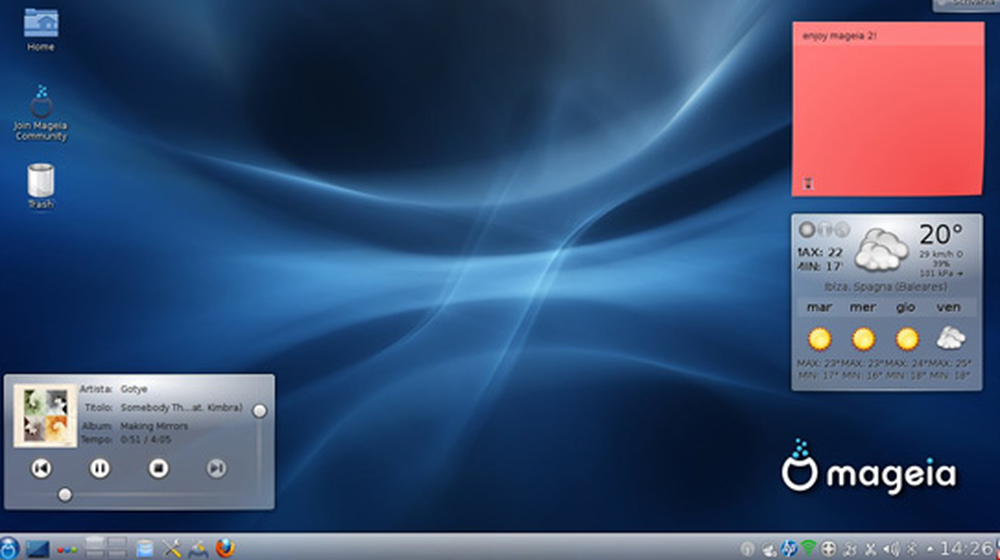
Task: Skip to previous track in media player widget
Action: [41, 469]
